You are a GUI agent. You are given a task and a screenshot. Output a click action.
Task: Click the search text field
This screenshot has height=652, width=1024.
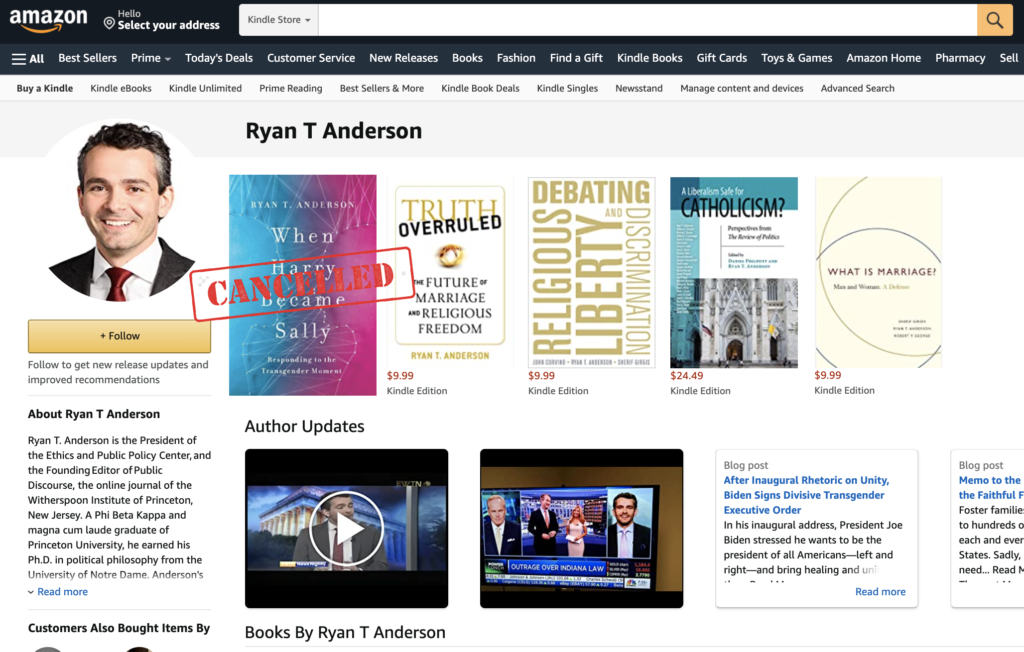pyautogui.click(x=648, y=20)
